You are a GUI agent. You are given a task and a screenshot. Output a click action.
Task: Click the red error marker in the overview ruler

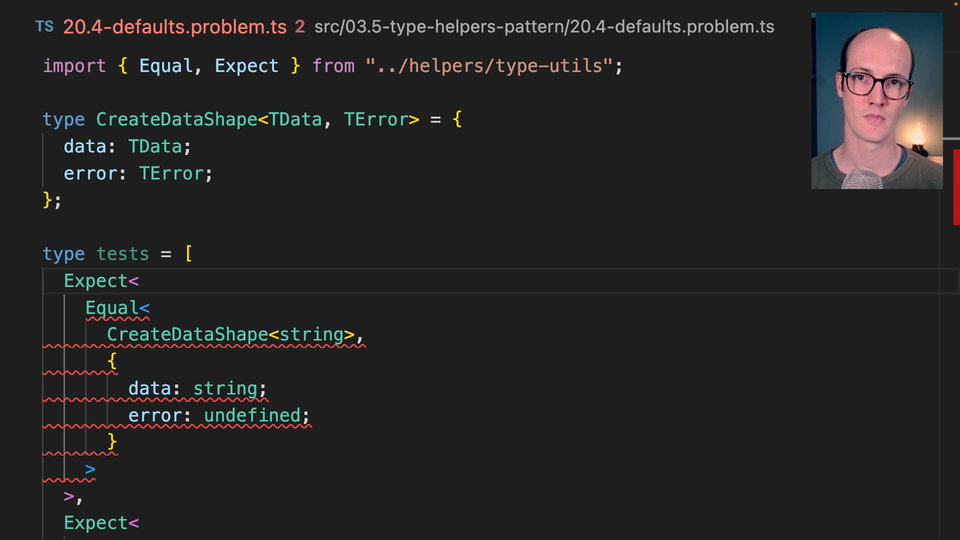point(955,185)
